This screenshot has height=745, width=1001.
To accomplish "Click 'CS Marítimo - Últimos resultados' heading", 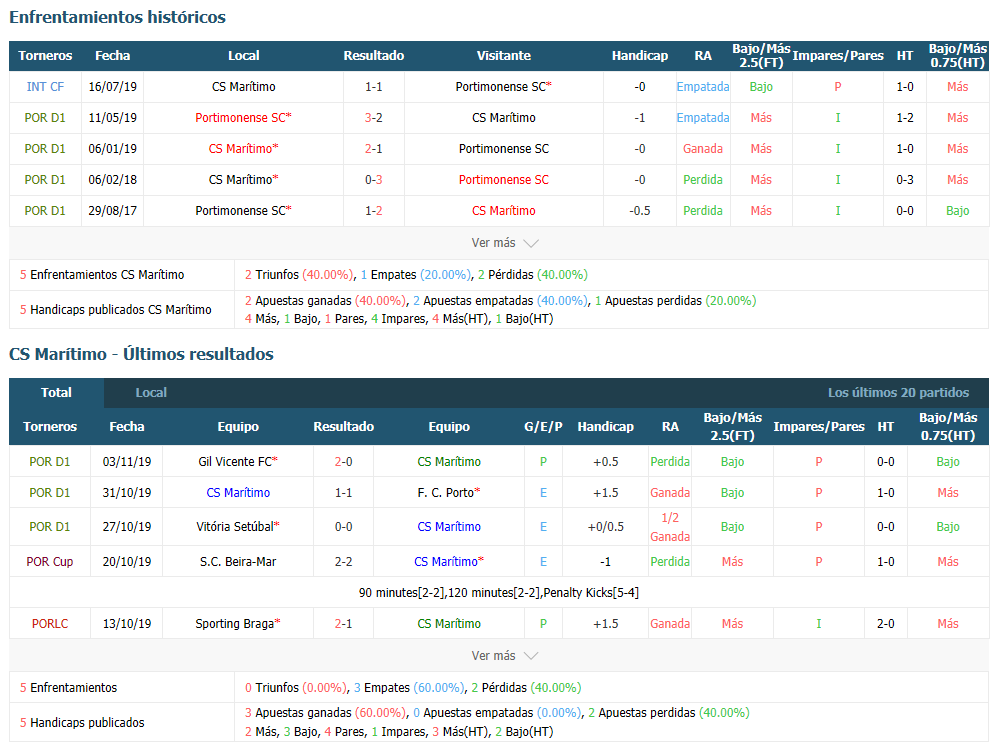I will [141, 354].
